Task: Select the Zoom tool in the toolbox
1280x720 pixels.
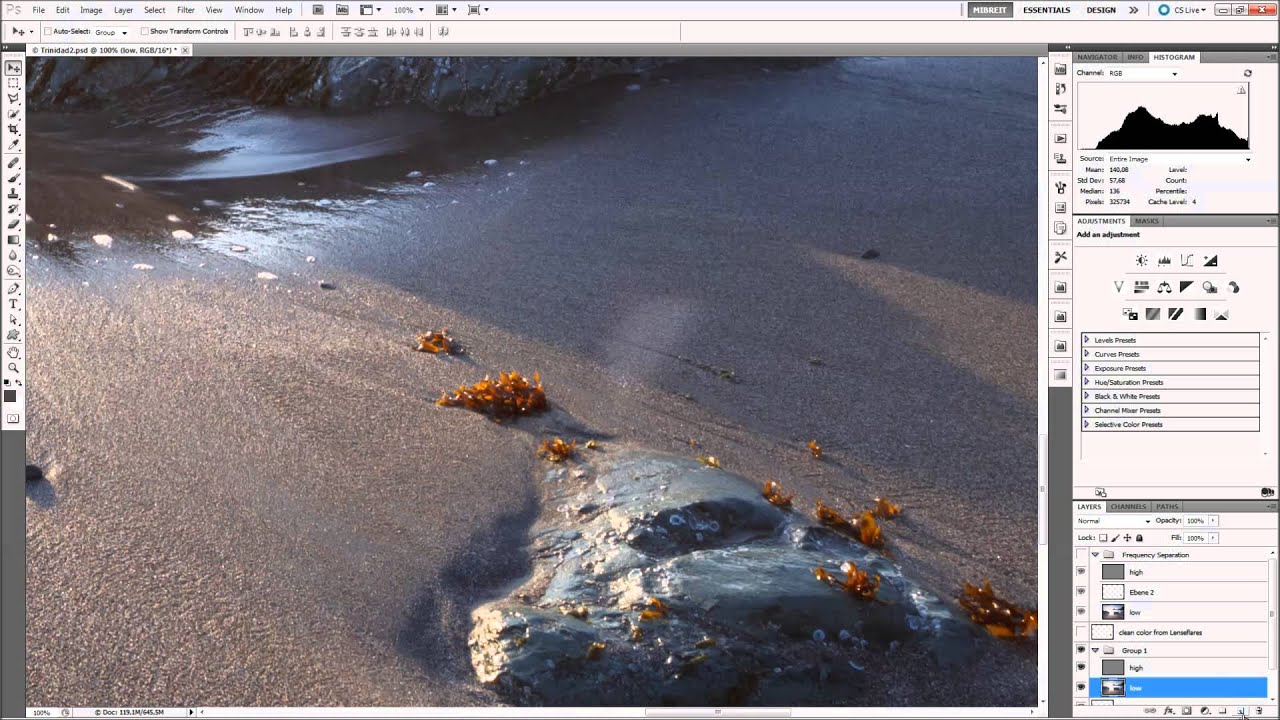Action: click(14, 367)
